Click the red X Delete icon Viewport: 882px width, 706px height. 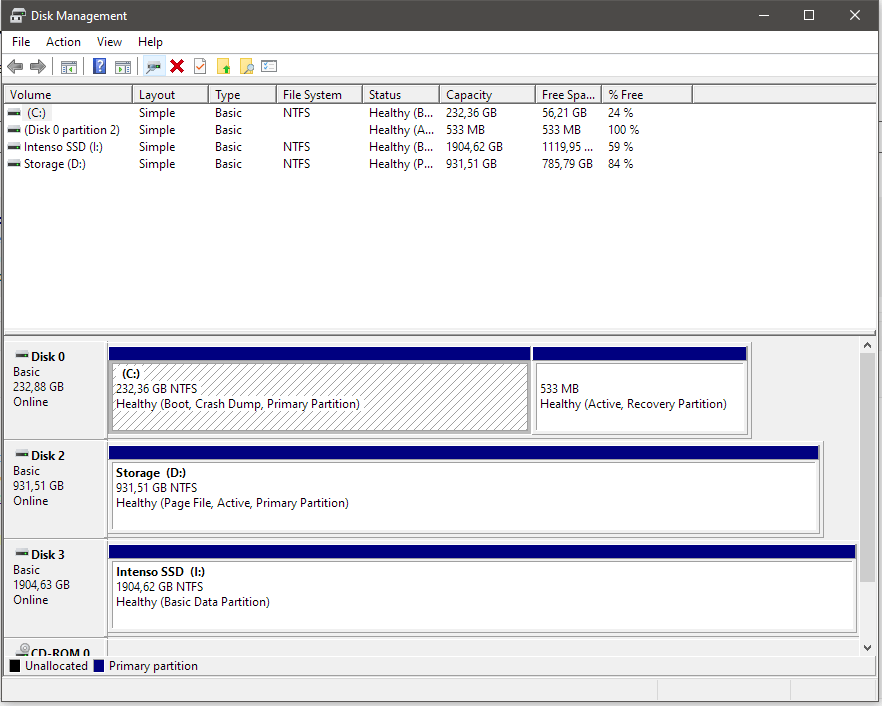[x=177, y=66]
